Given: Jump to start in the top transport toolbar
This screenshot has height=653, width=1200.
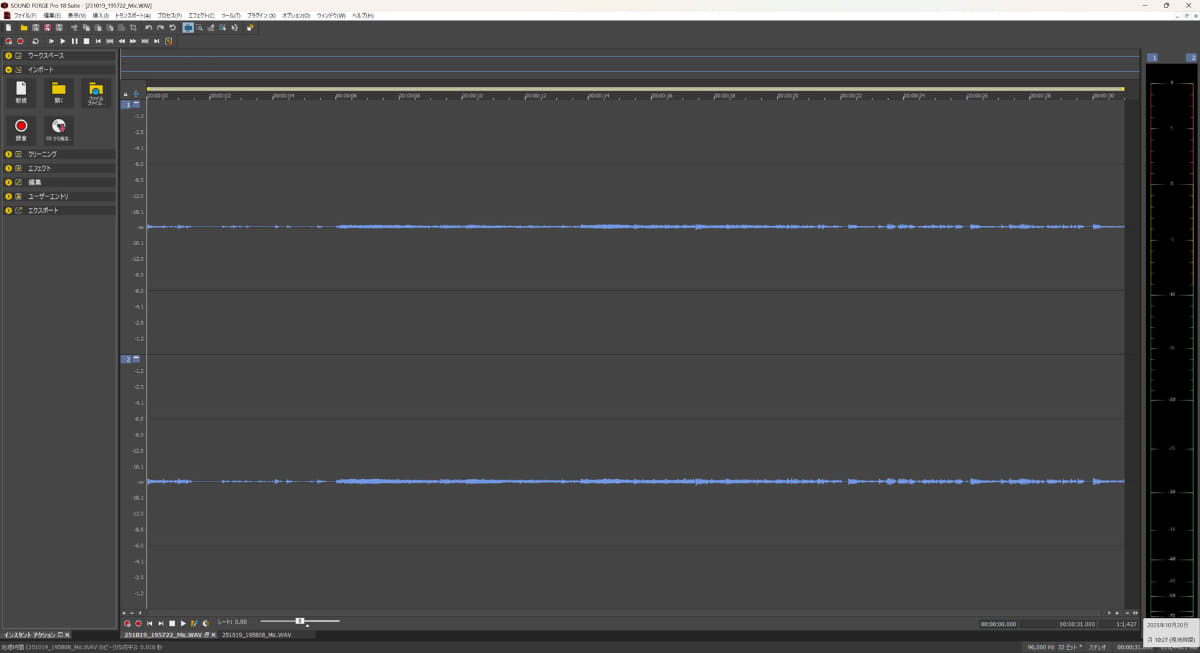Looking at the screenshot, I should tap(98, 41).
